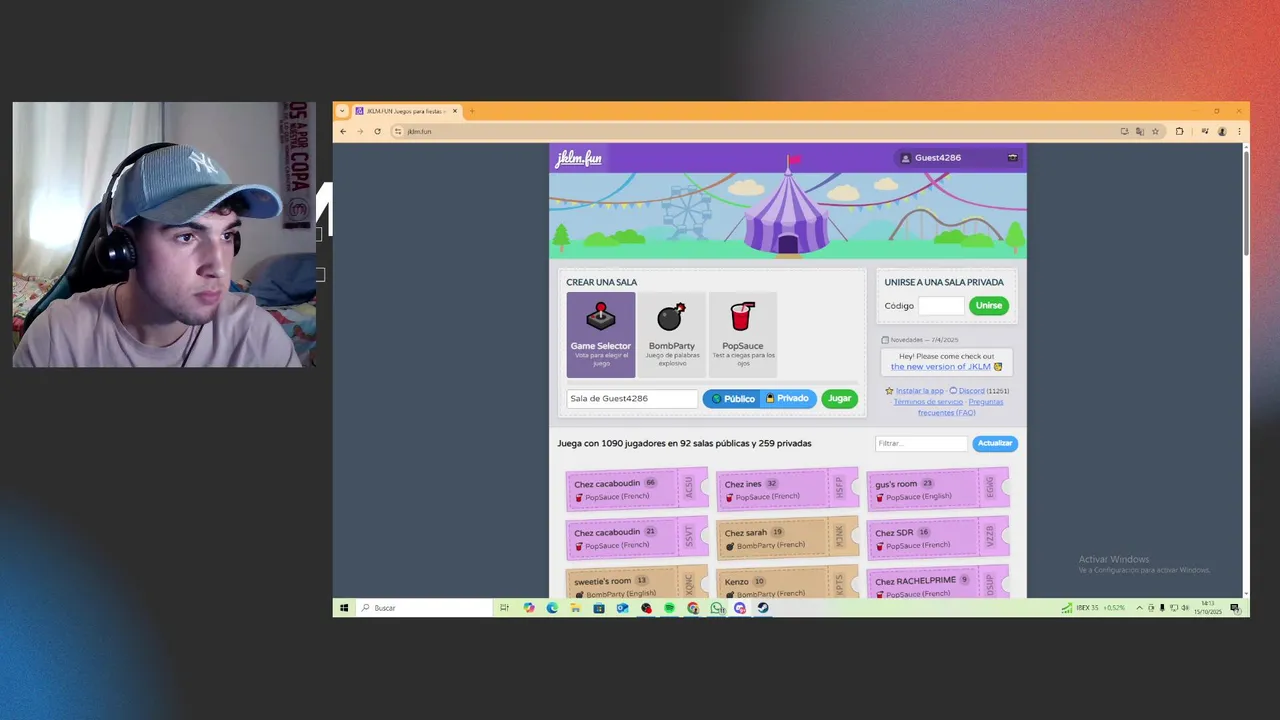Show hidden system tray icons
The height and width of the screenshot is (720, 1280).
(x=1139, y=608)
